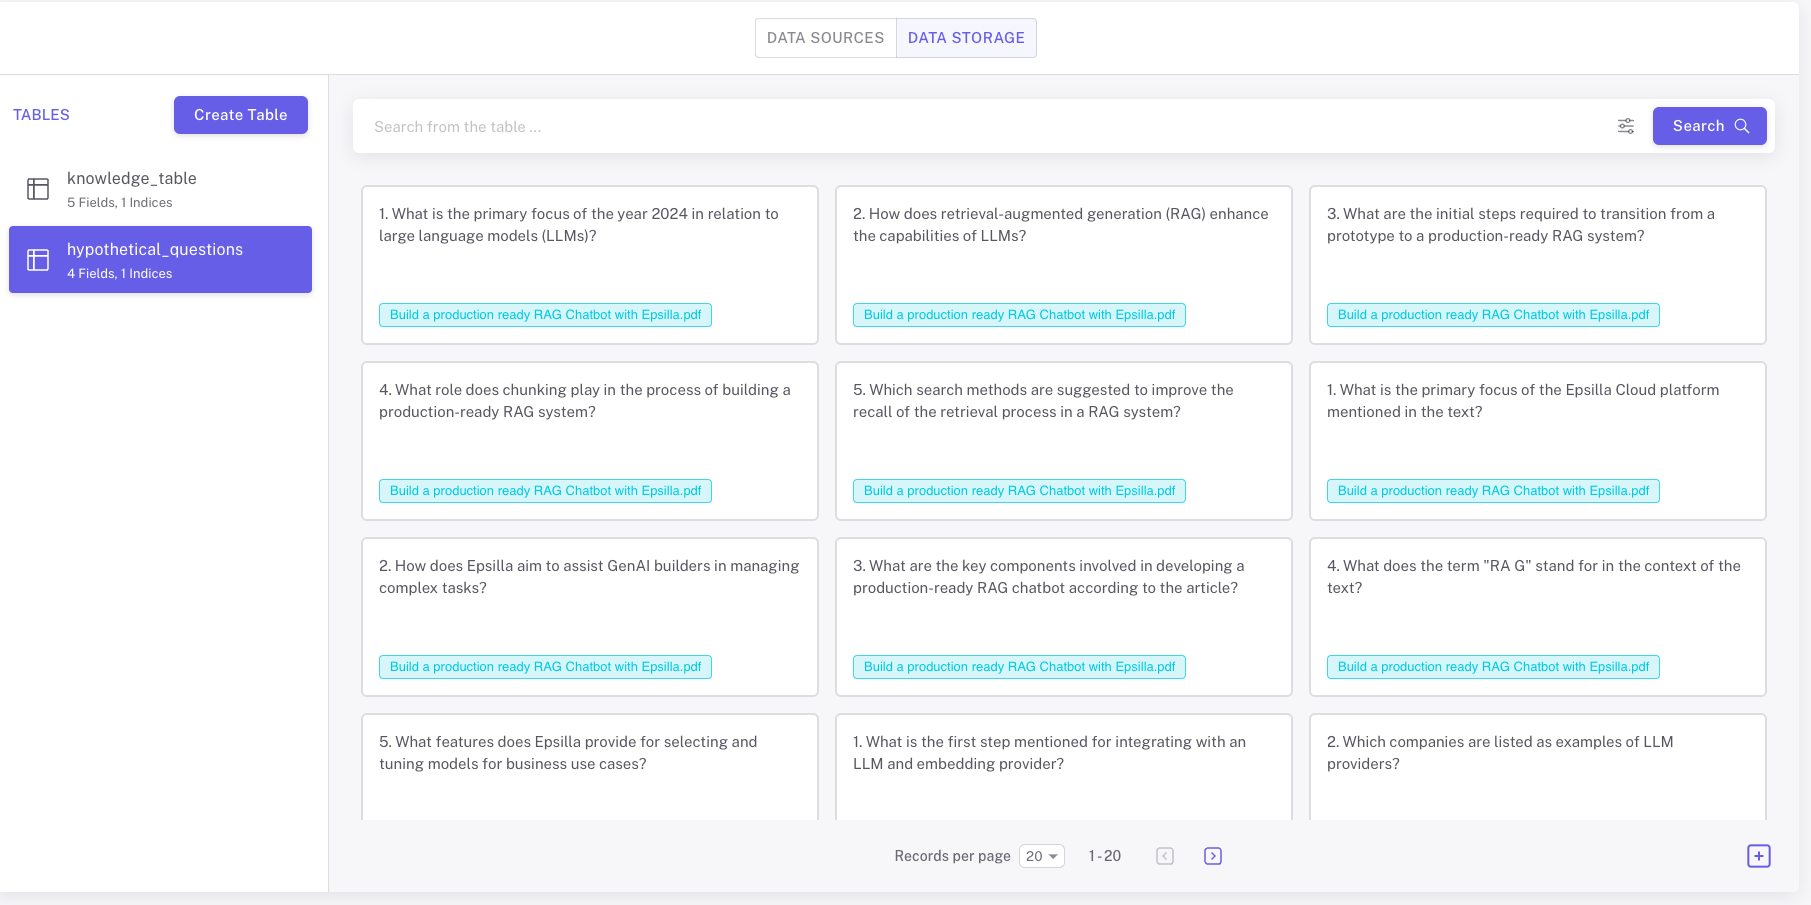Click the search filter settings sliders icon

point(1626,126)
